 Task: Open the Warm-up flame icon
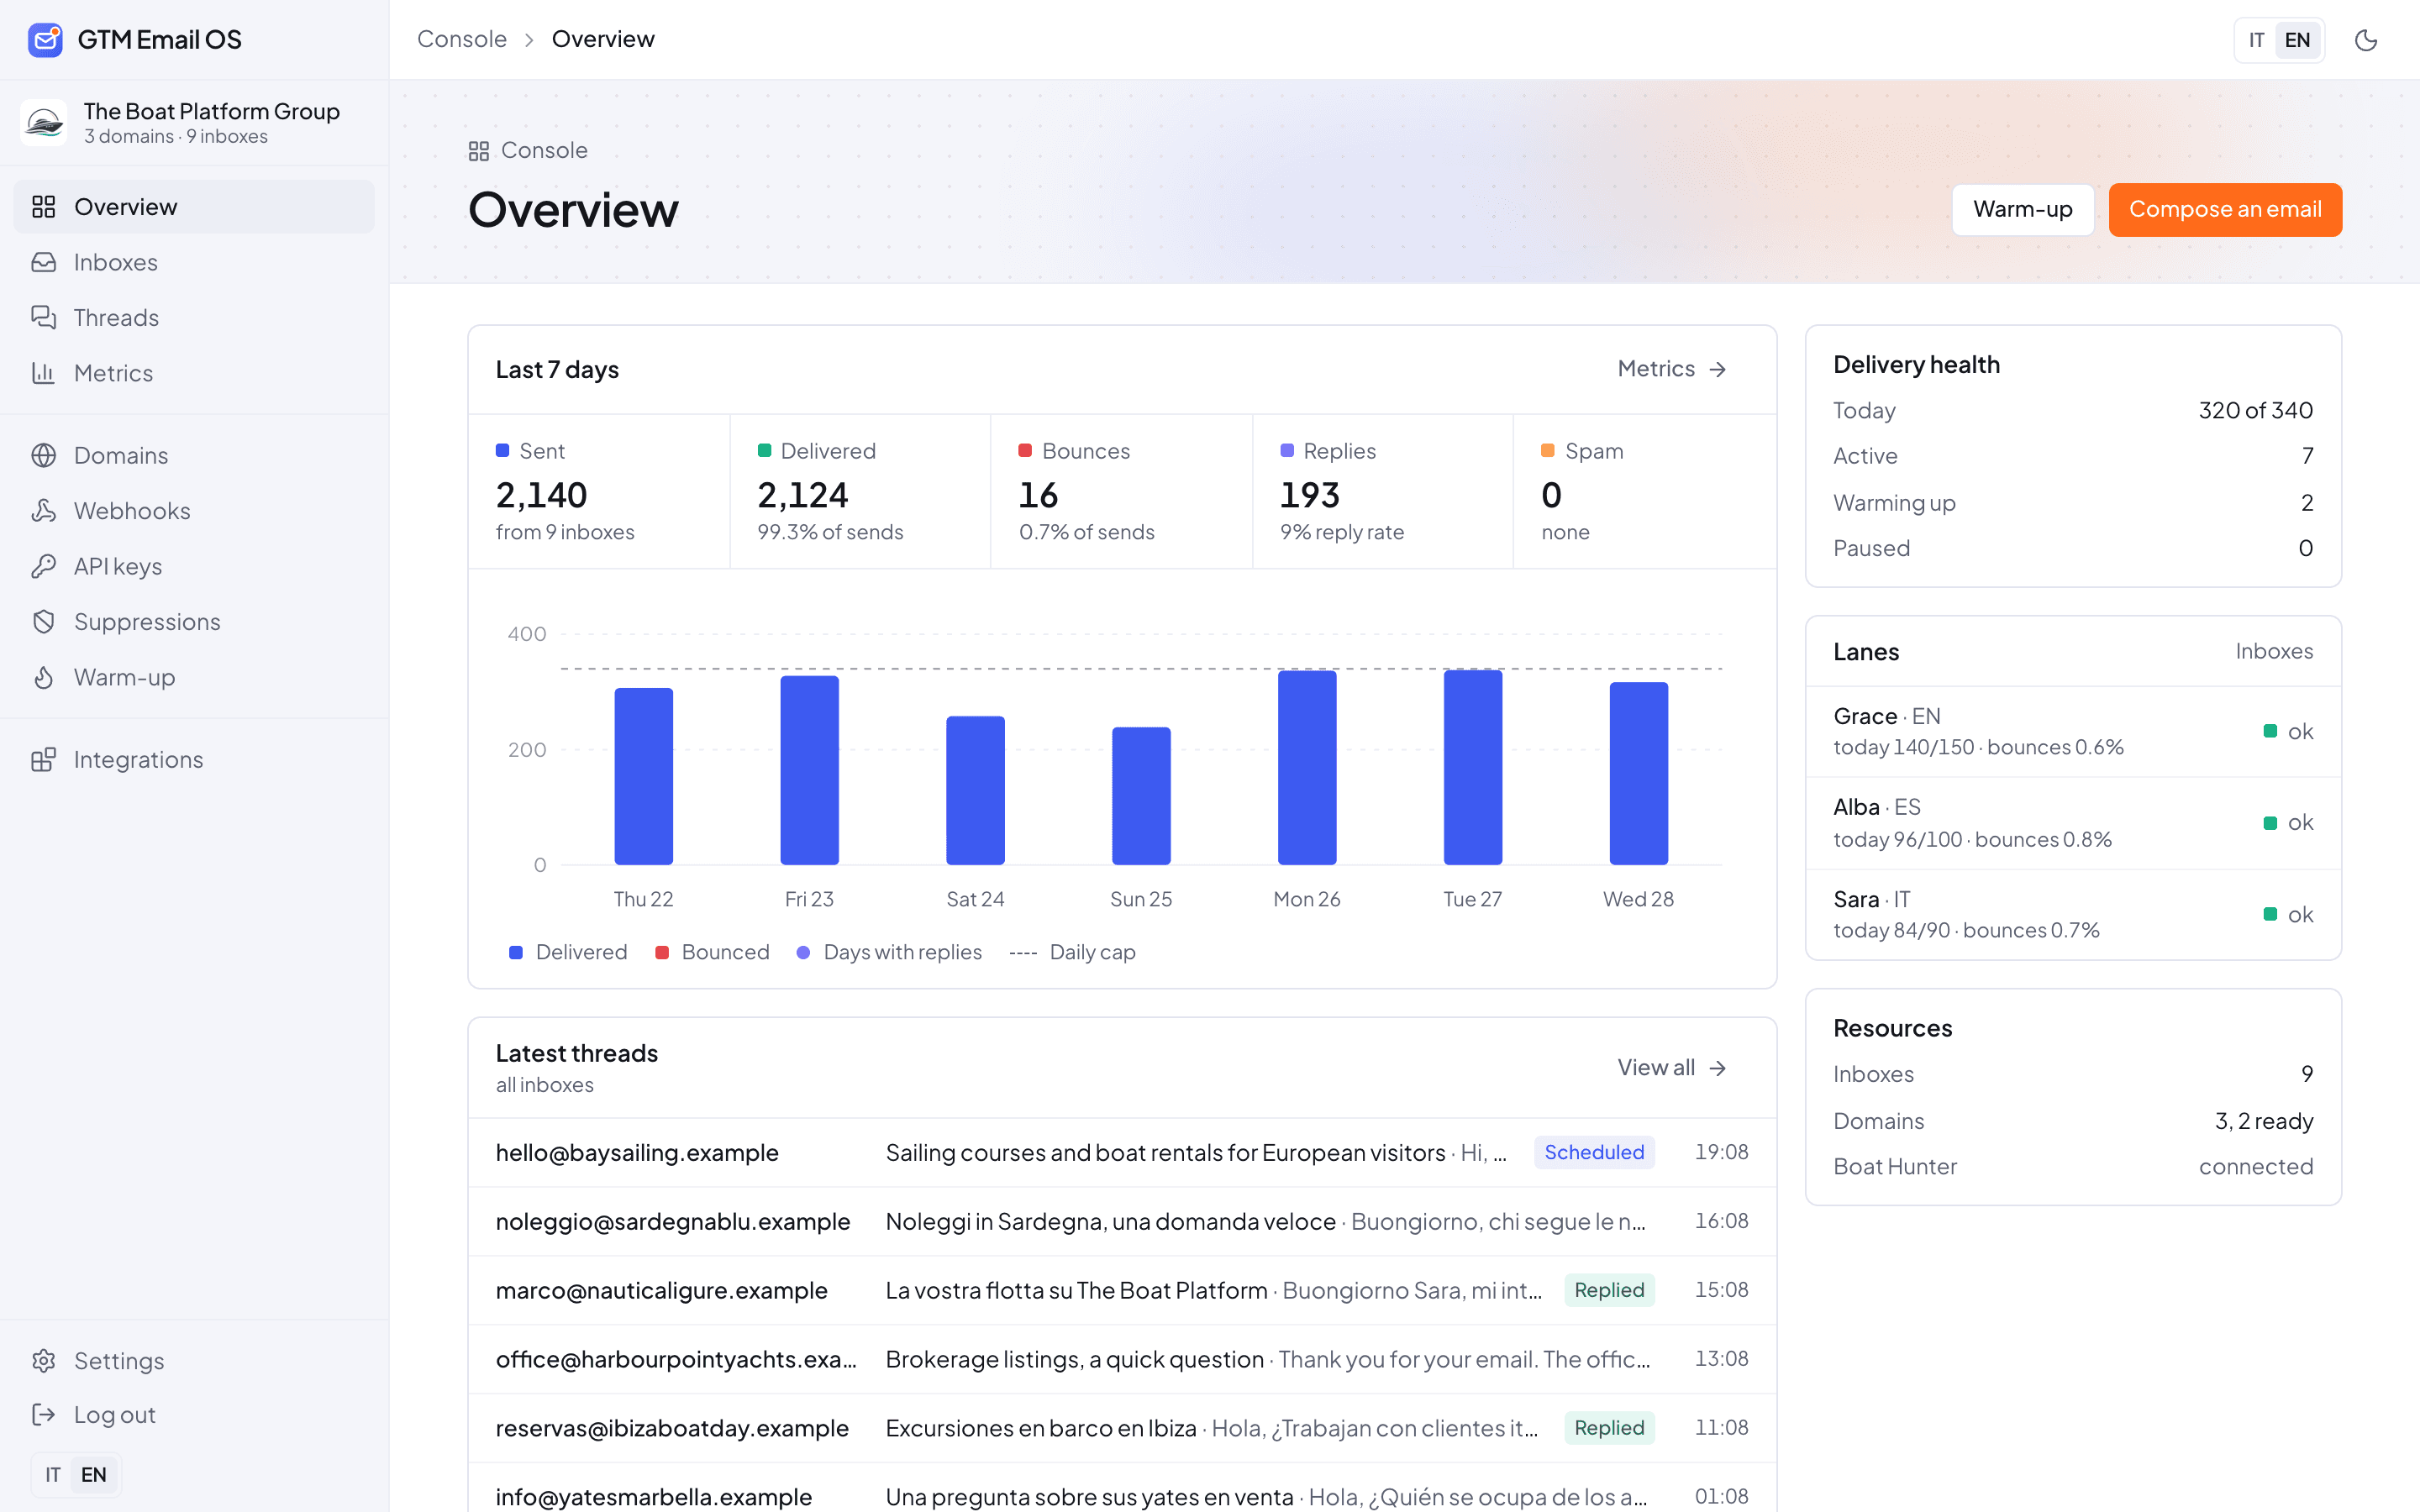pyautogui.click(x=43, y=677)
